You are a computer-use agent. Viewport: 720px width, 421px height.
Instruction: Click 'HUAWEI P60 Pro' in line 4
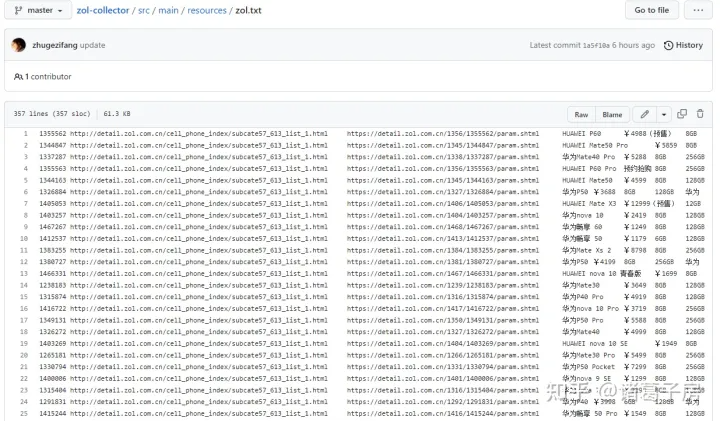[x=589, y=168]
